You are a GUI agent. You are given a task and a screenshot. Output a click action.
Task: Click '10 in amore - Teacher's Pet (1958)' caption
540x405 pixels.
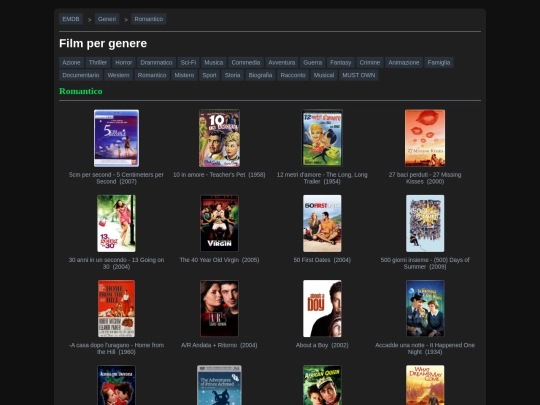point(219,175)
